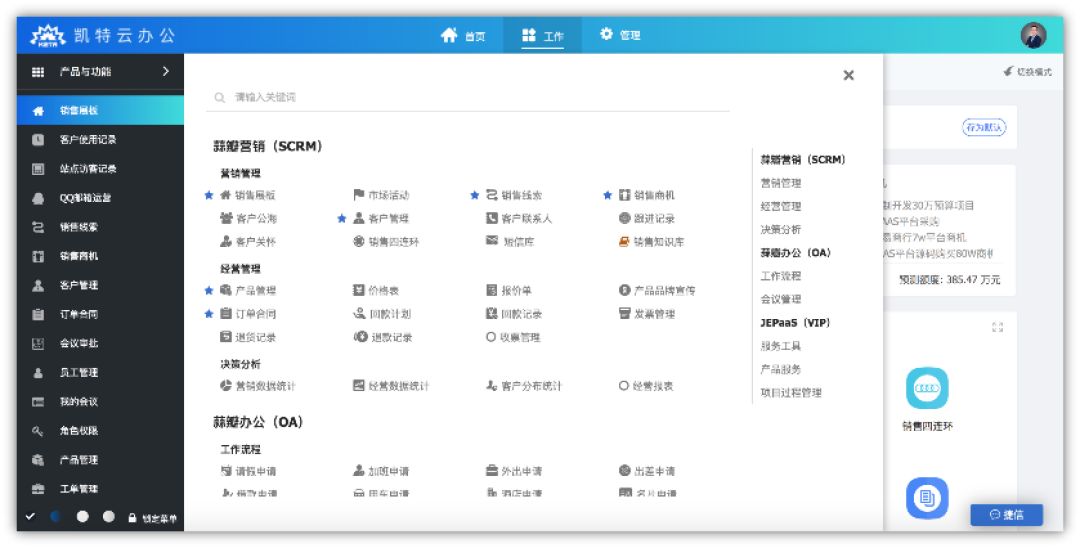1080x548 pixels.
Task: Open 客户公海 in the menu panel
Action: [x=248, y=219]
